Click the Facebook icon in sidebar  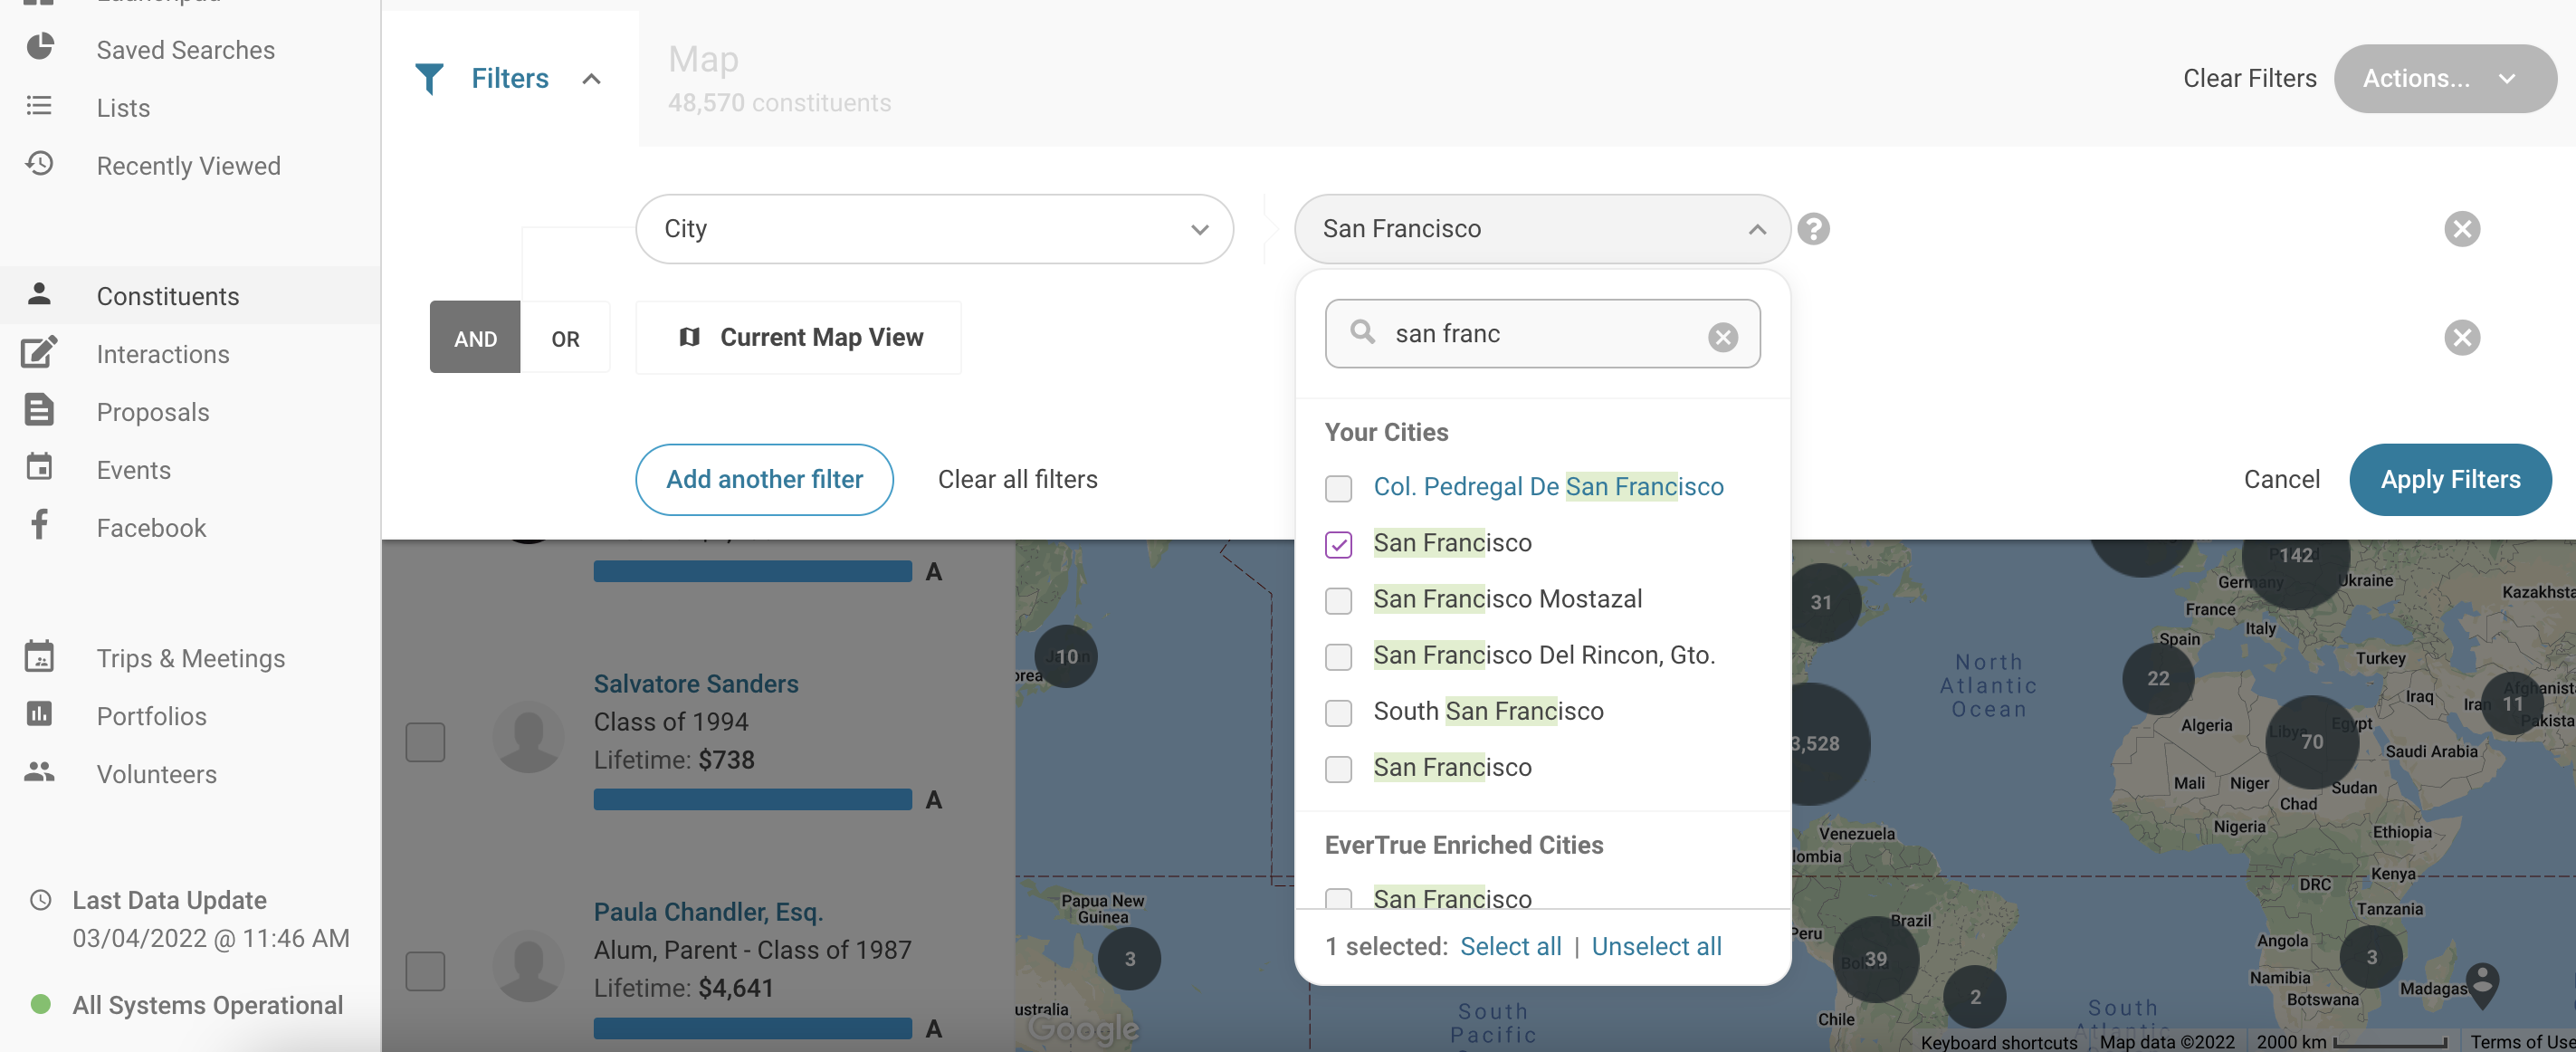pos(40,526)
